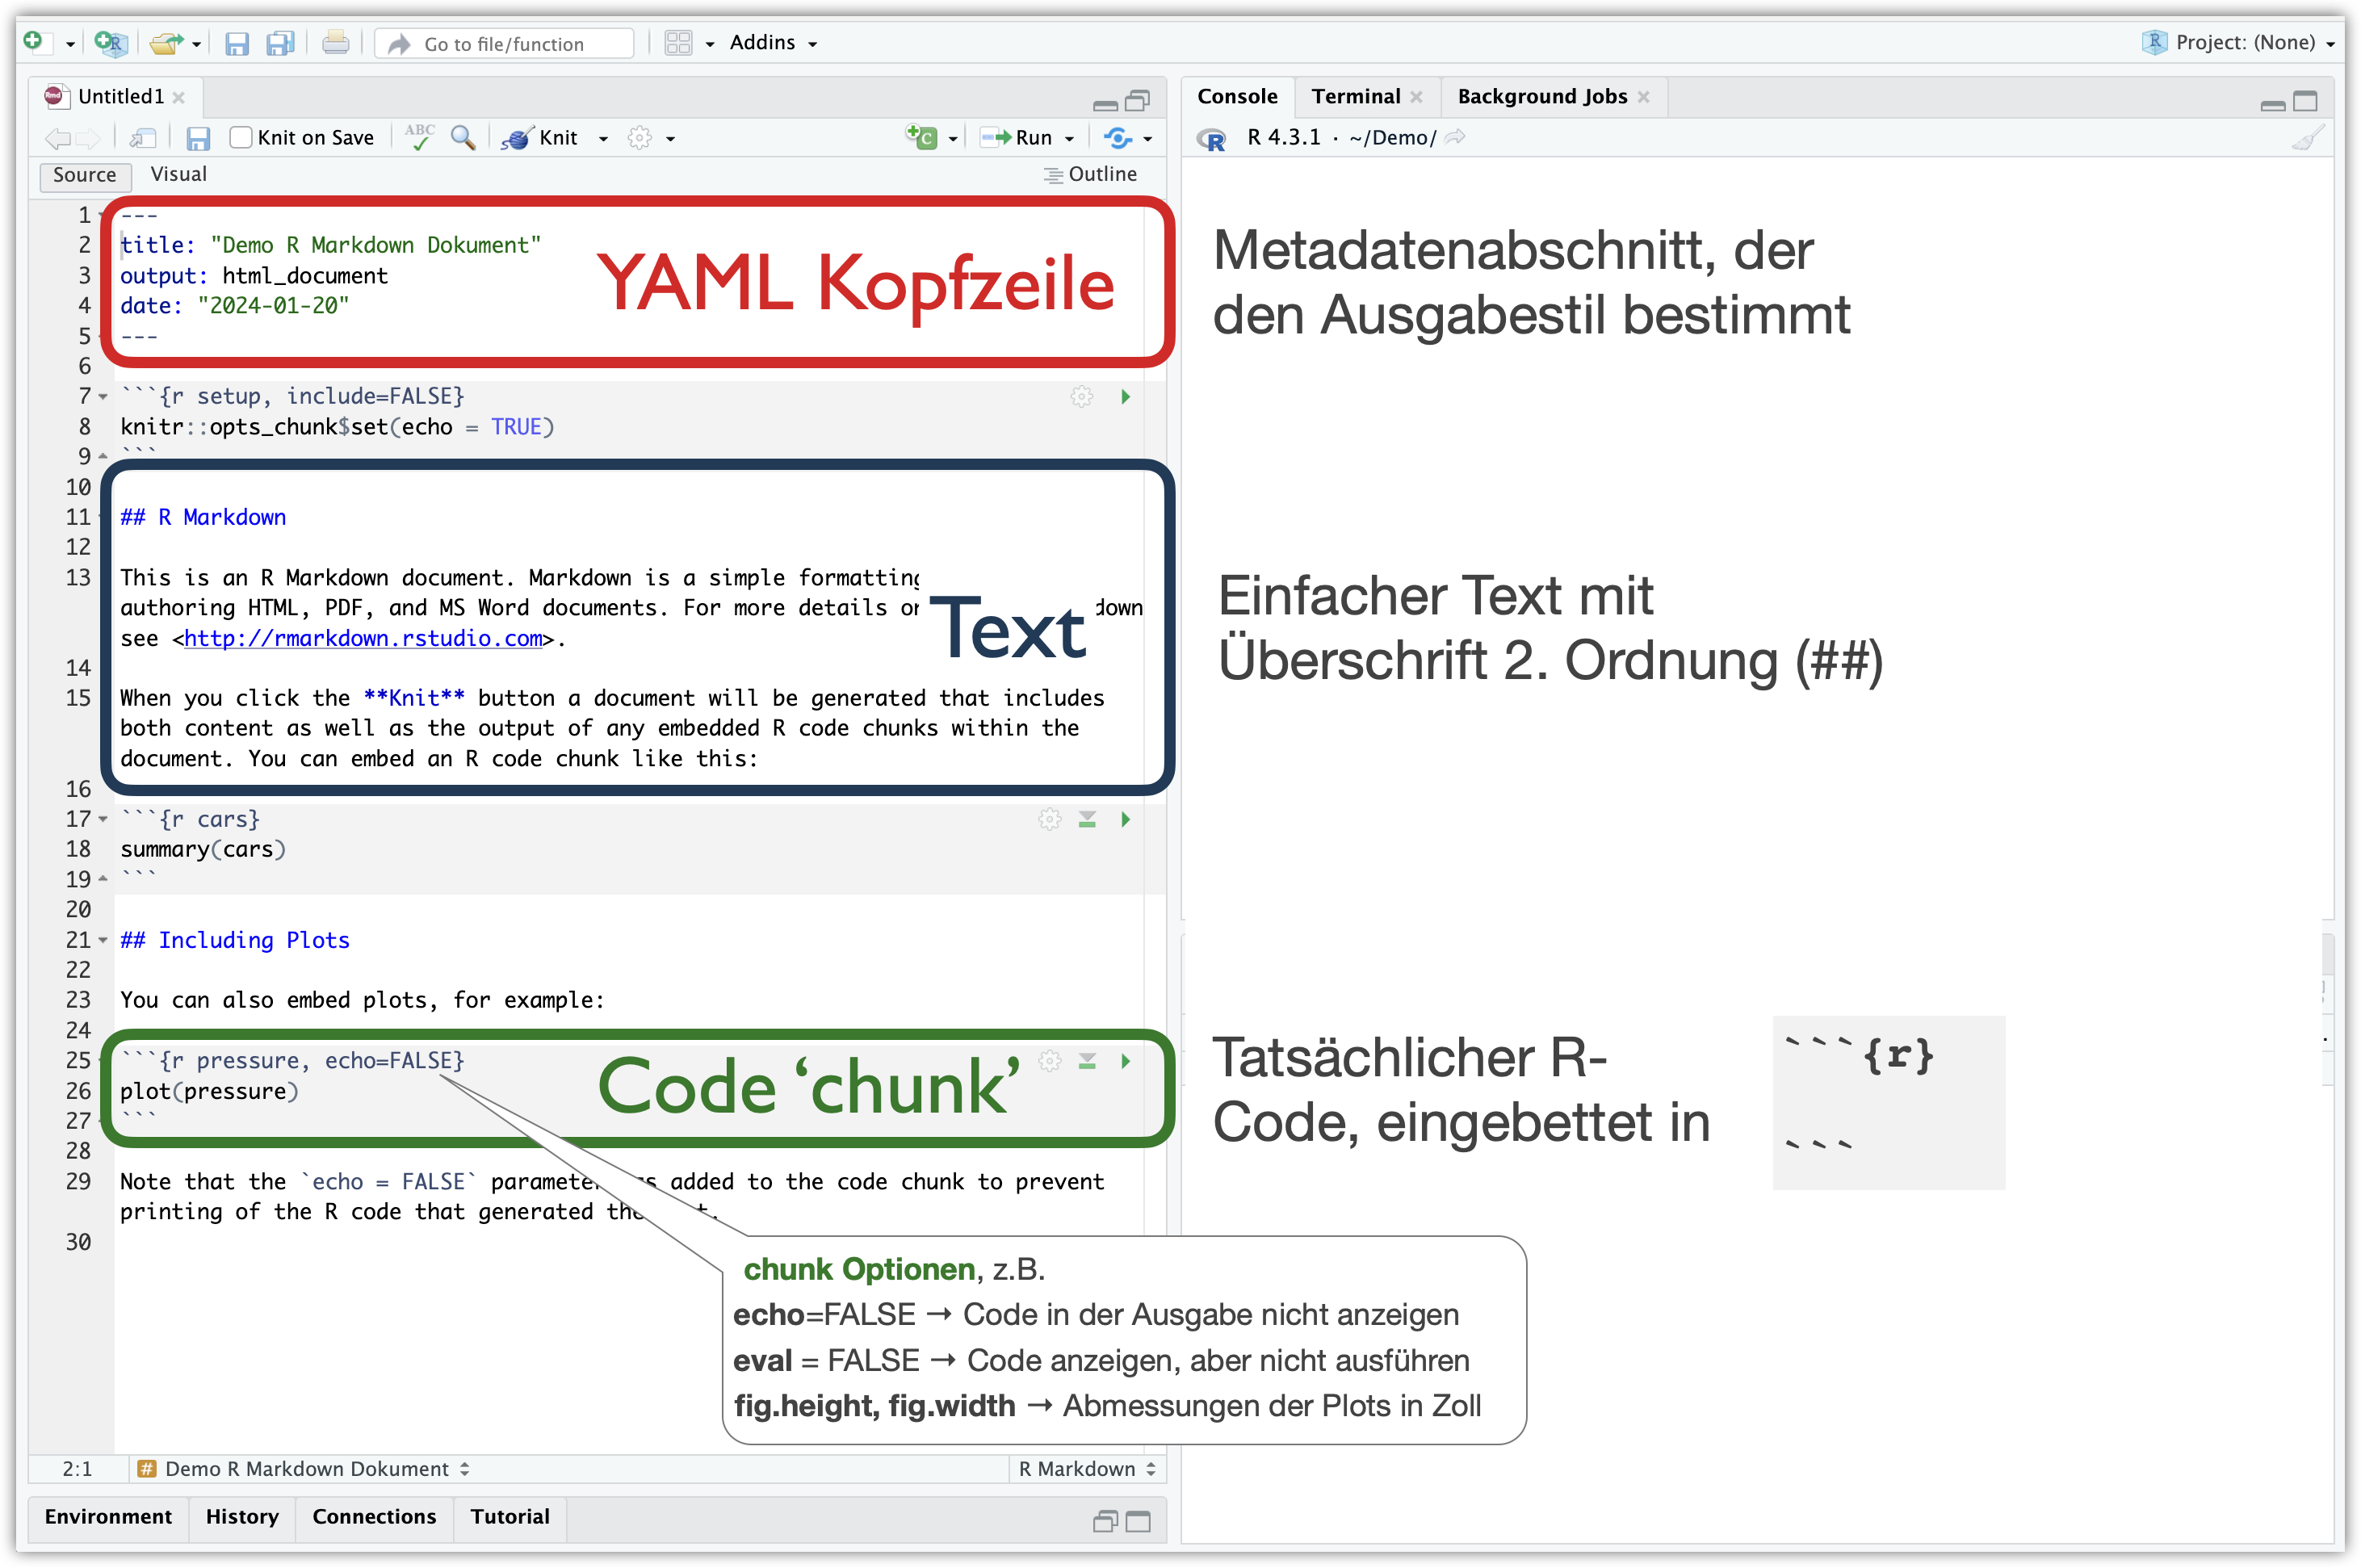Clear console with broom icon

point(2307,138)
